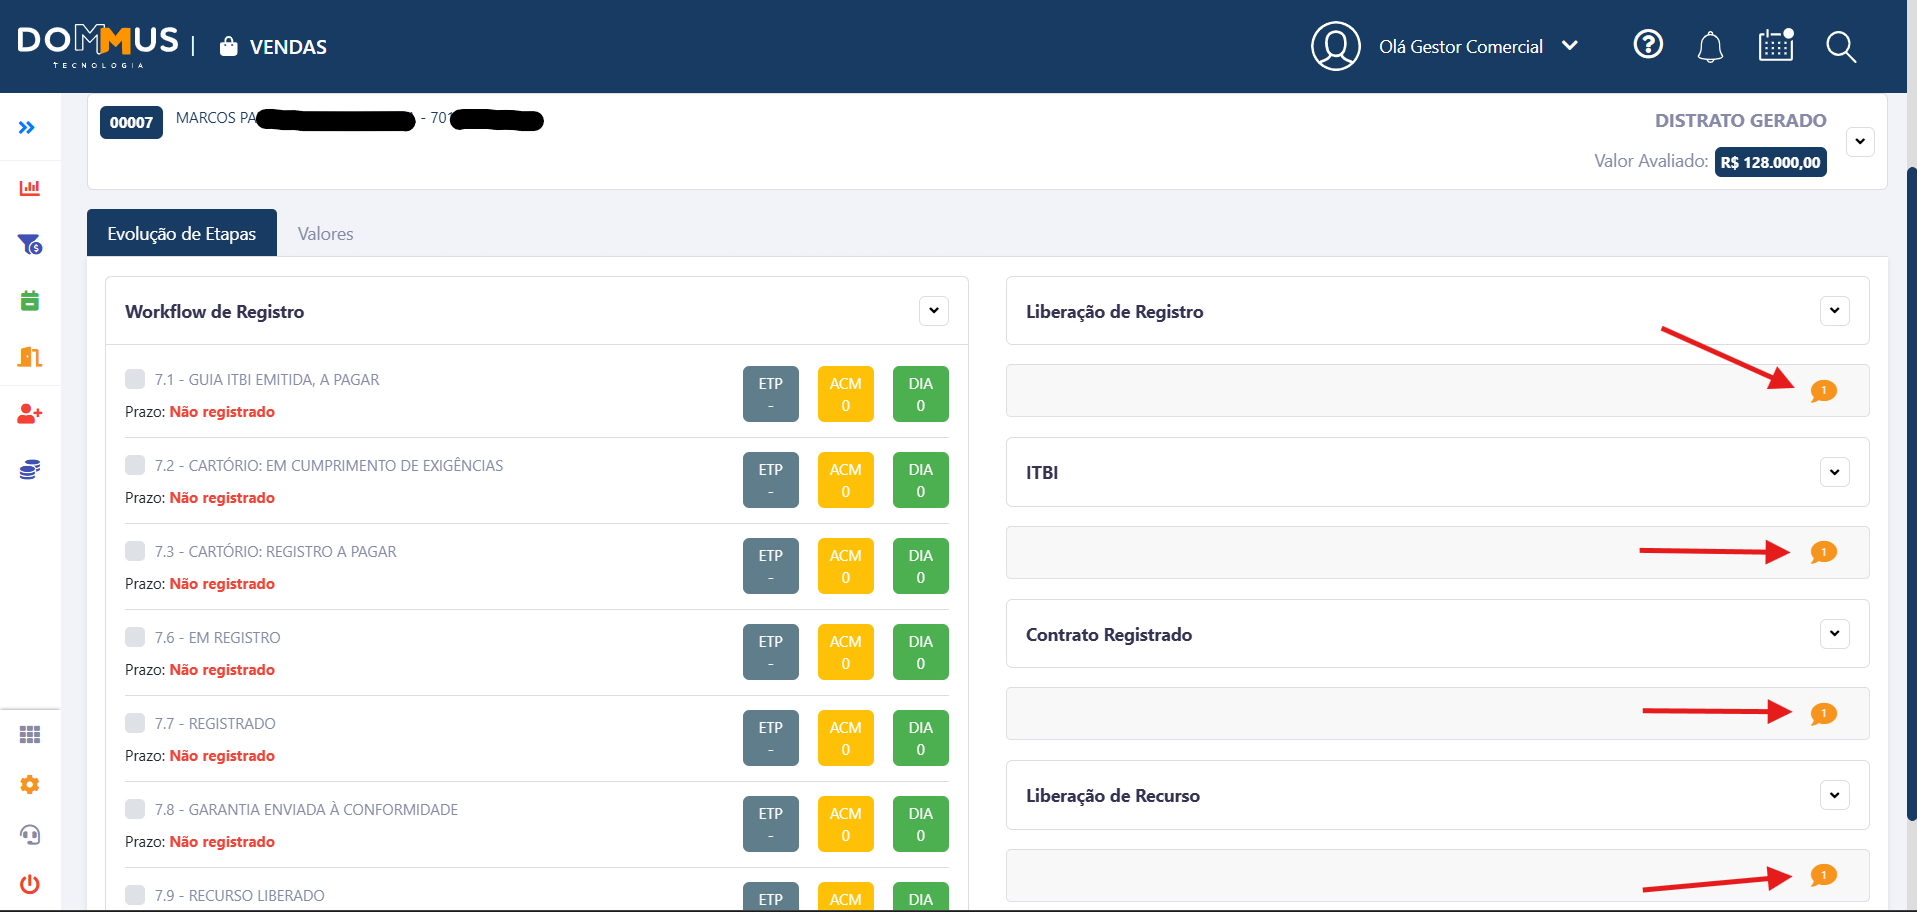Open the sales funnel sidebar icon
This screenshot has height=912, width=1917.
(x=30, y=244)
